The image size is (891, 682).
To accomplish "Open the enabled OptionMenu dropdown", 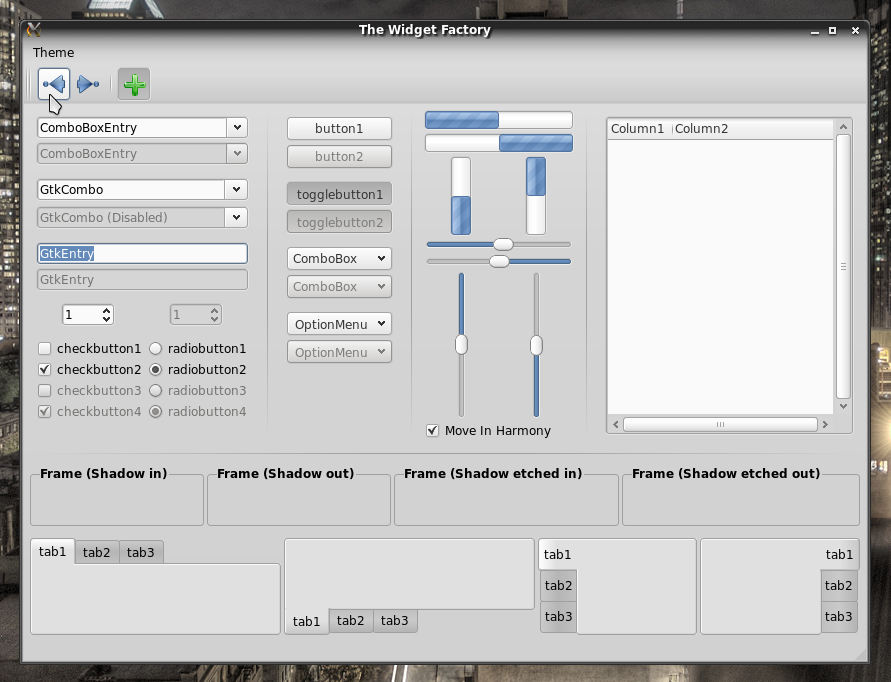I will point(339,324).
